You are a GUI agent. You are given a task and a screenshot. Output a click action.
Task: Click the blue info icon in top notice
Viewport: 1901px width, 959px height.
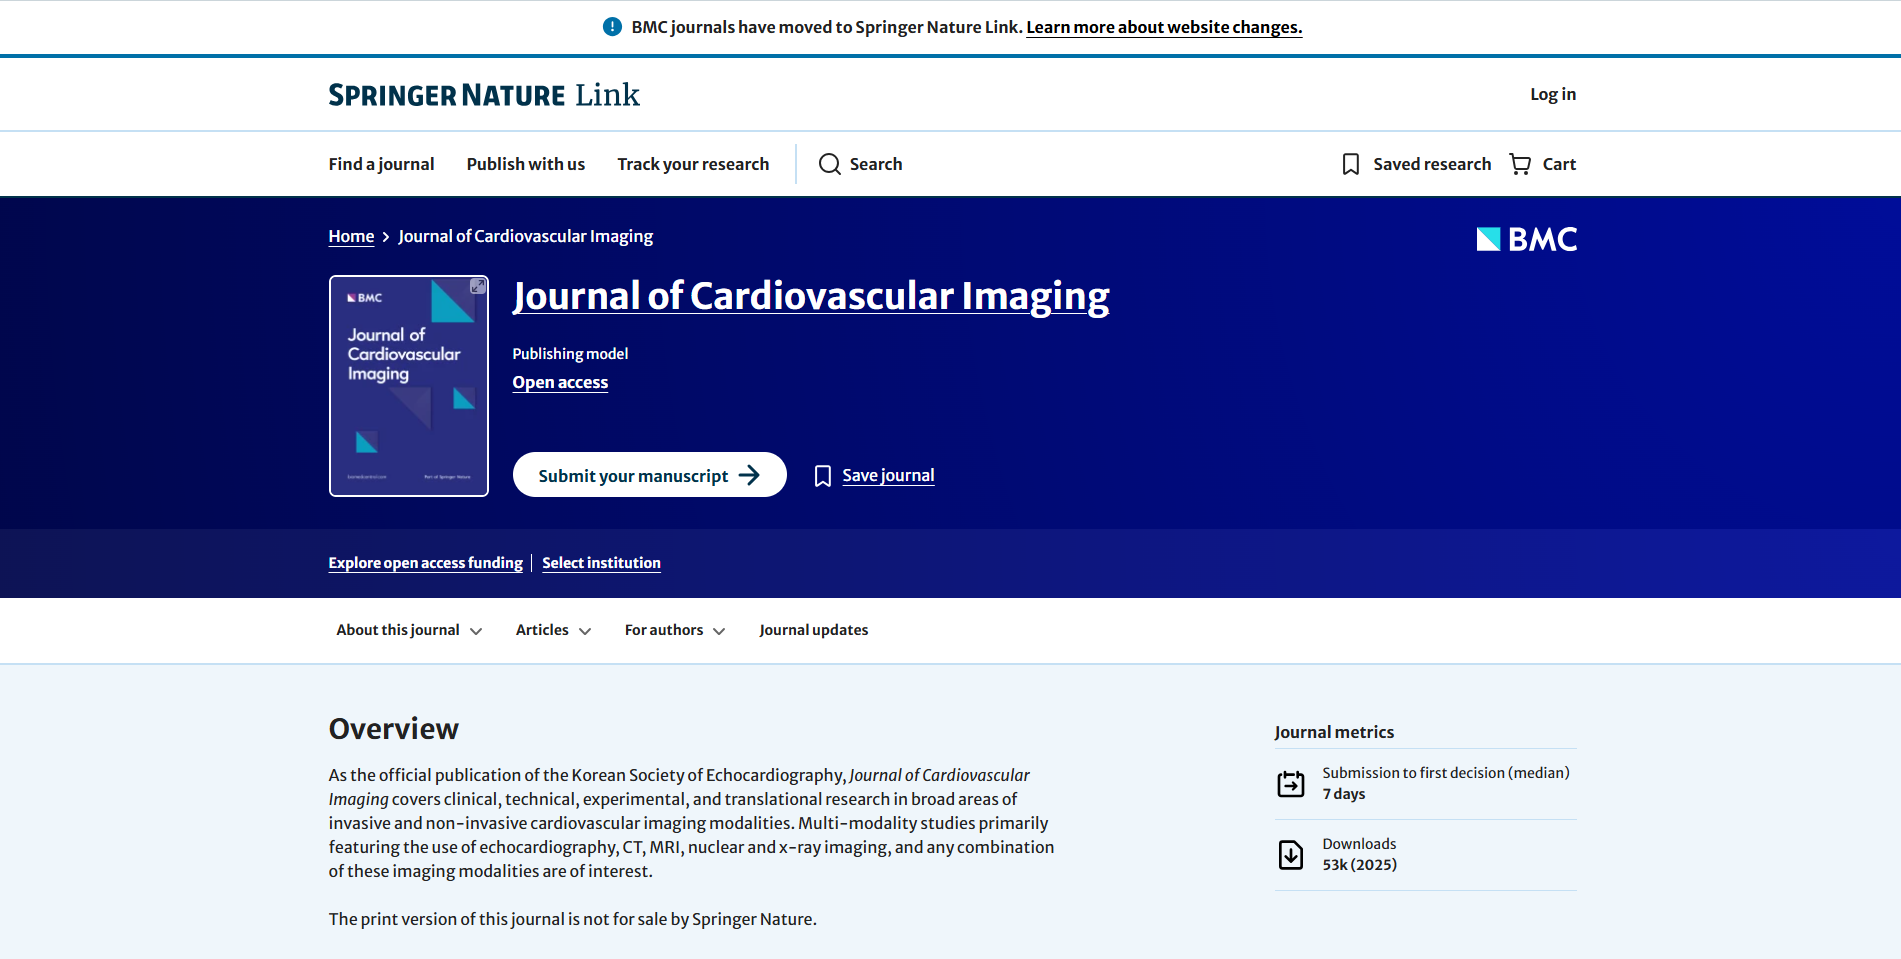tap(612, 27)
